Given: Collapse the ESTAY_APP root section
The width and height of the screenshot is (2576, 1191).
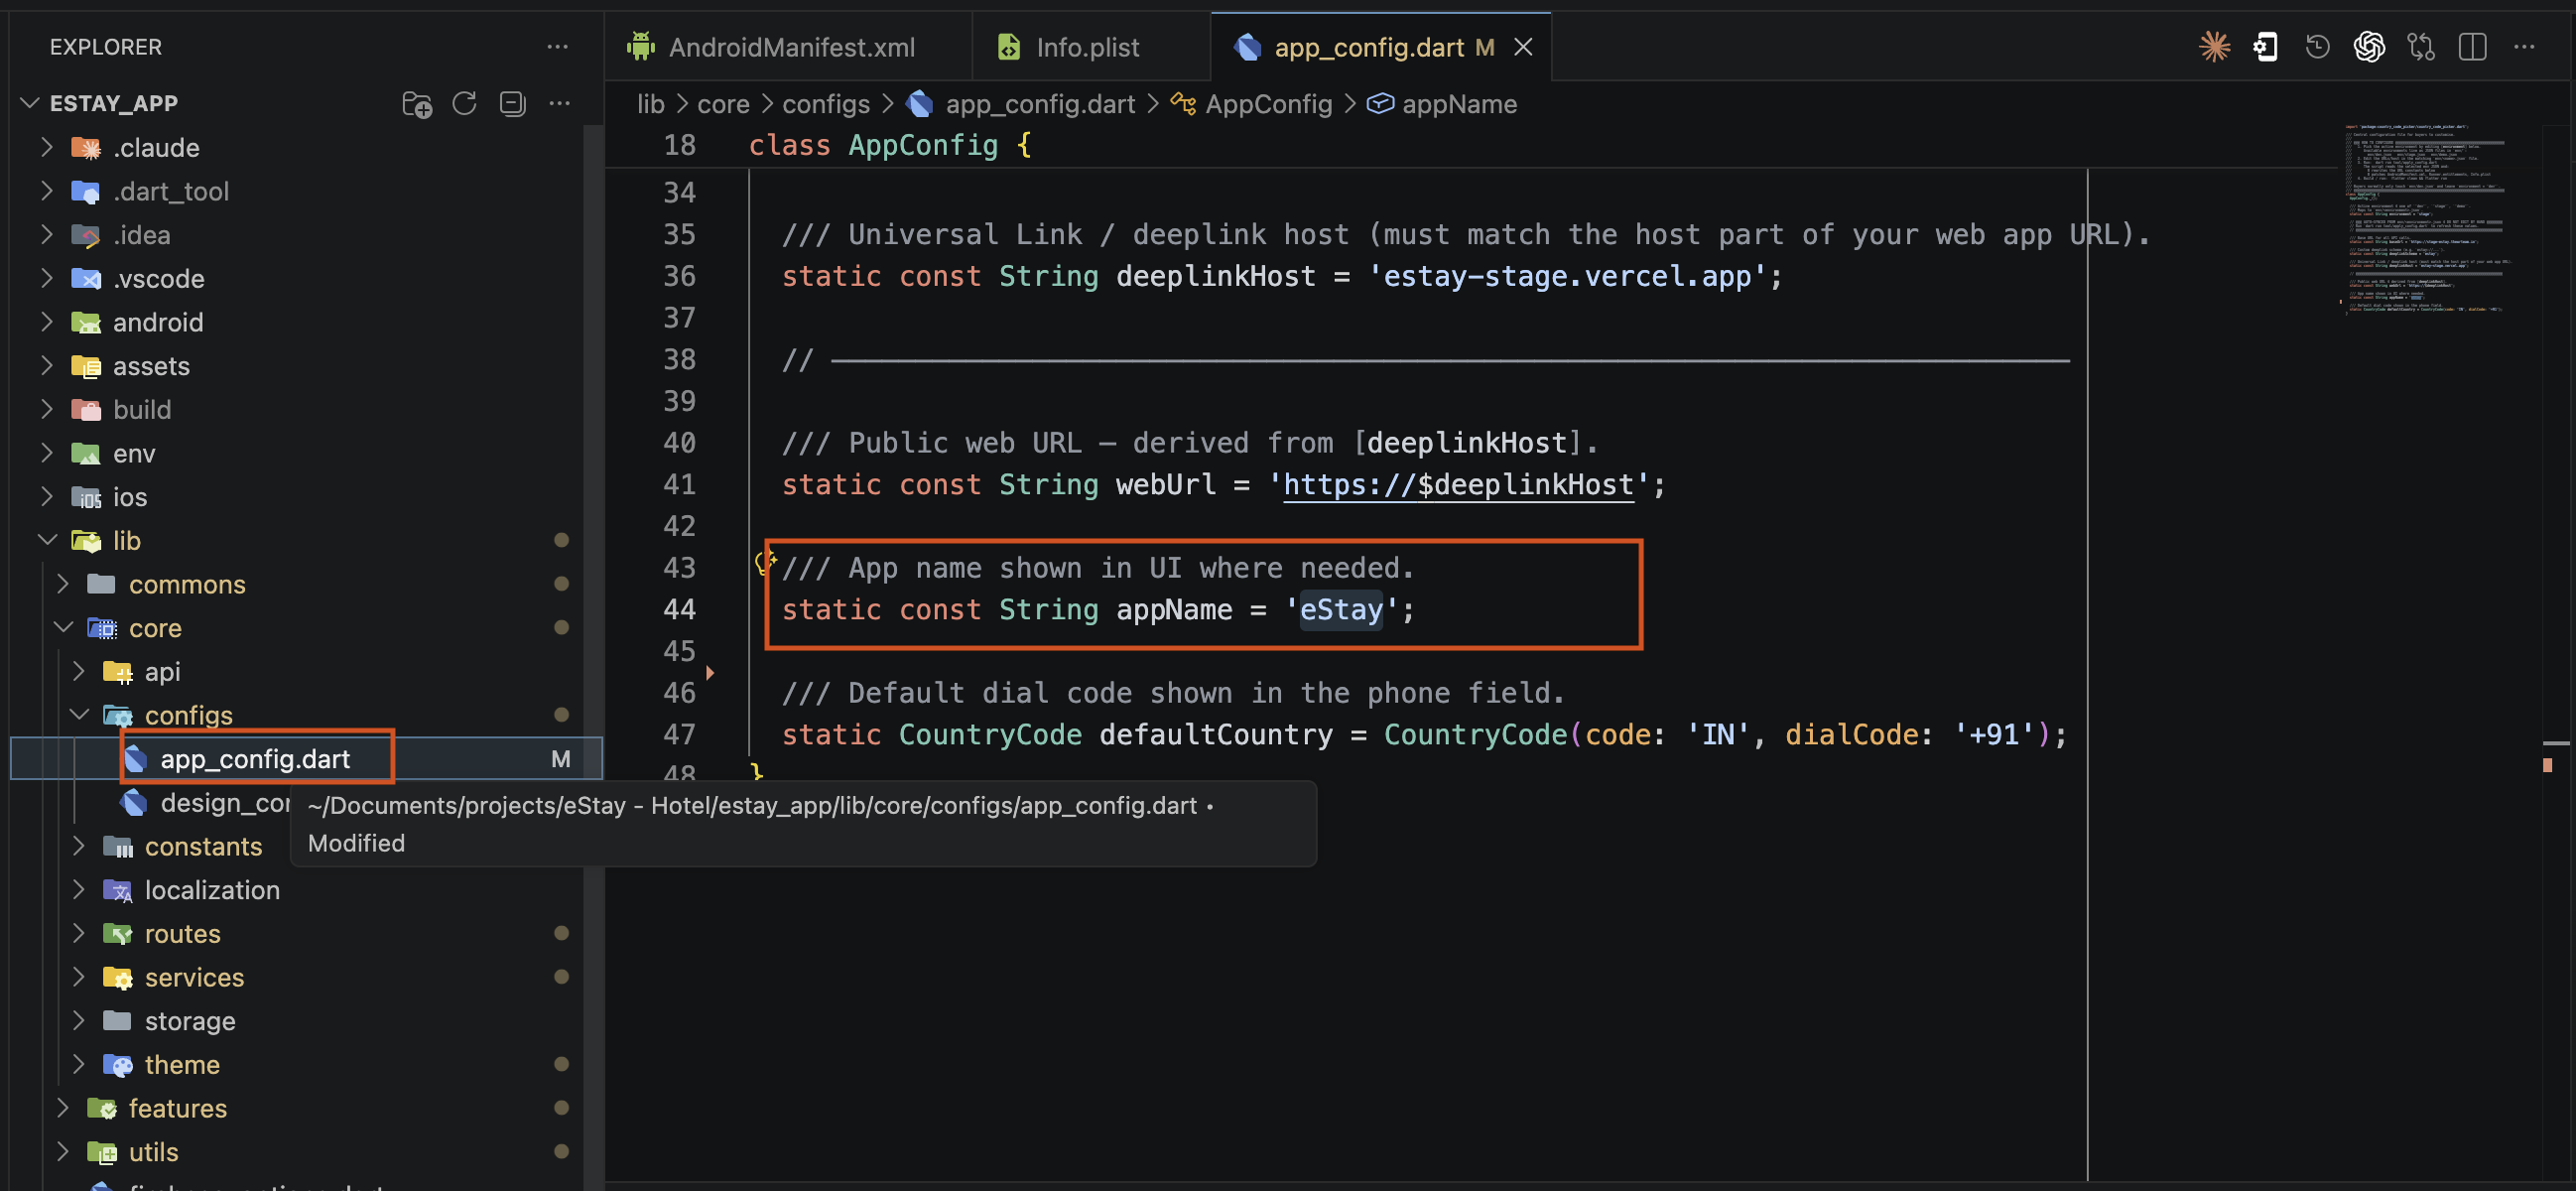Looking at the screenshot, I should click(30, 103).
